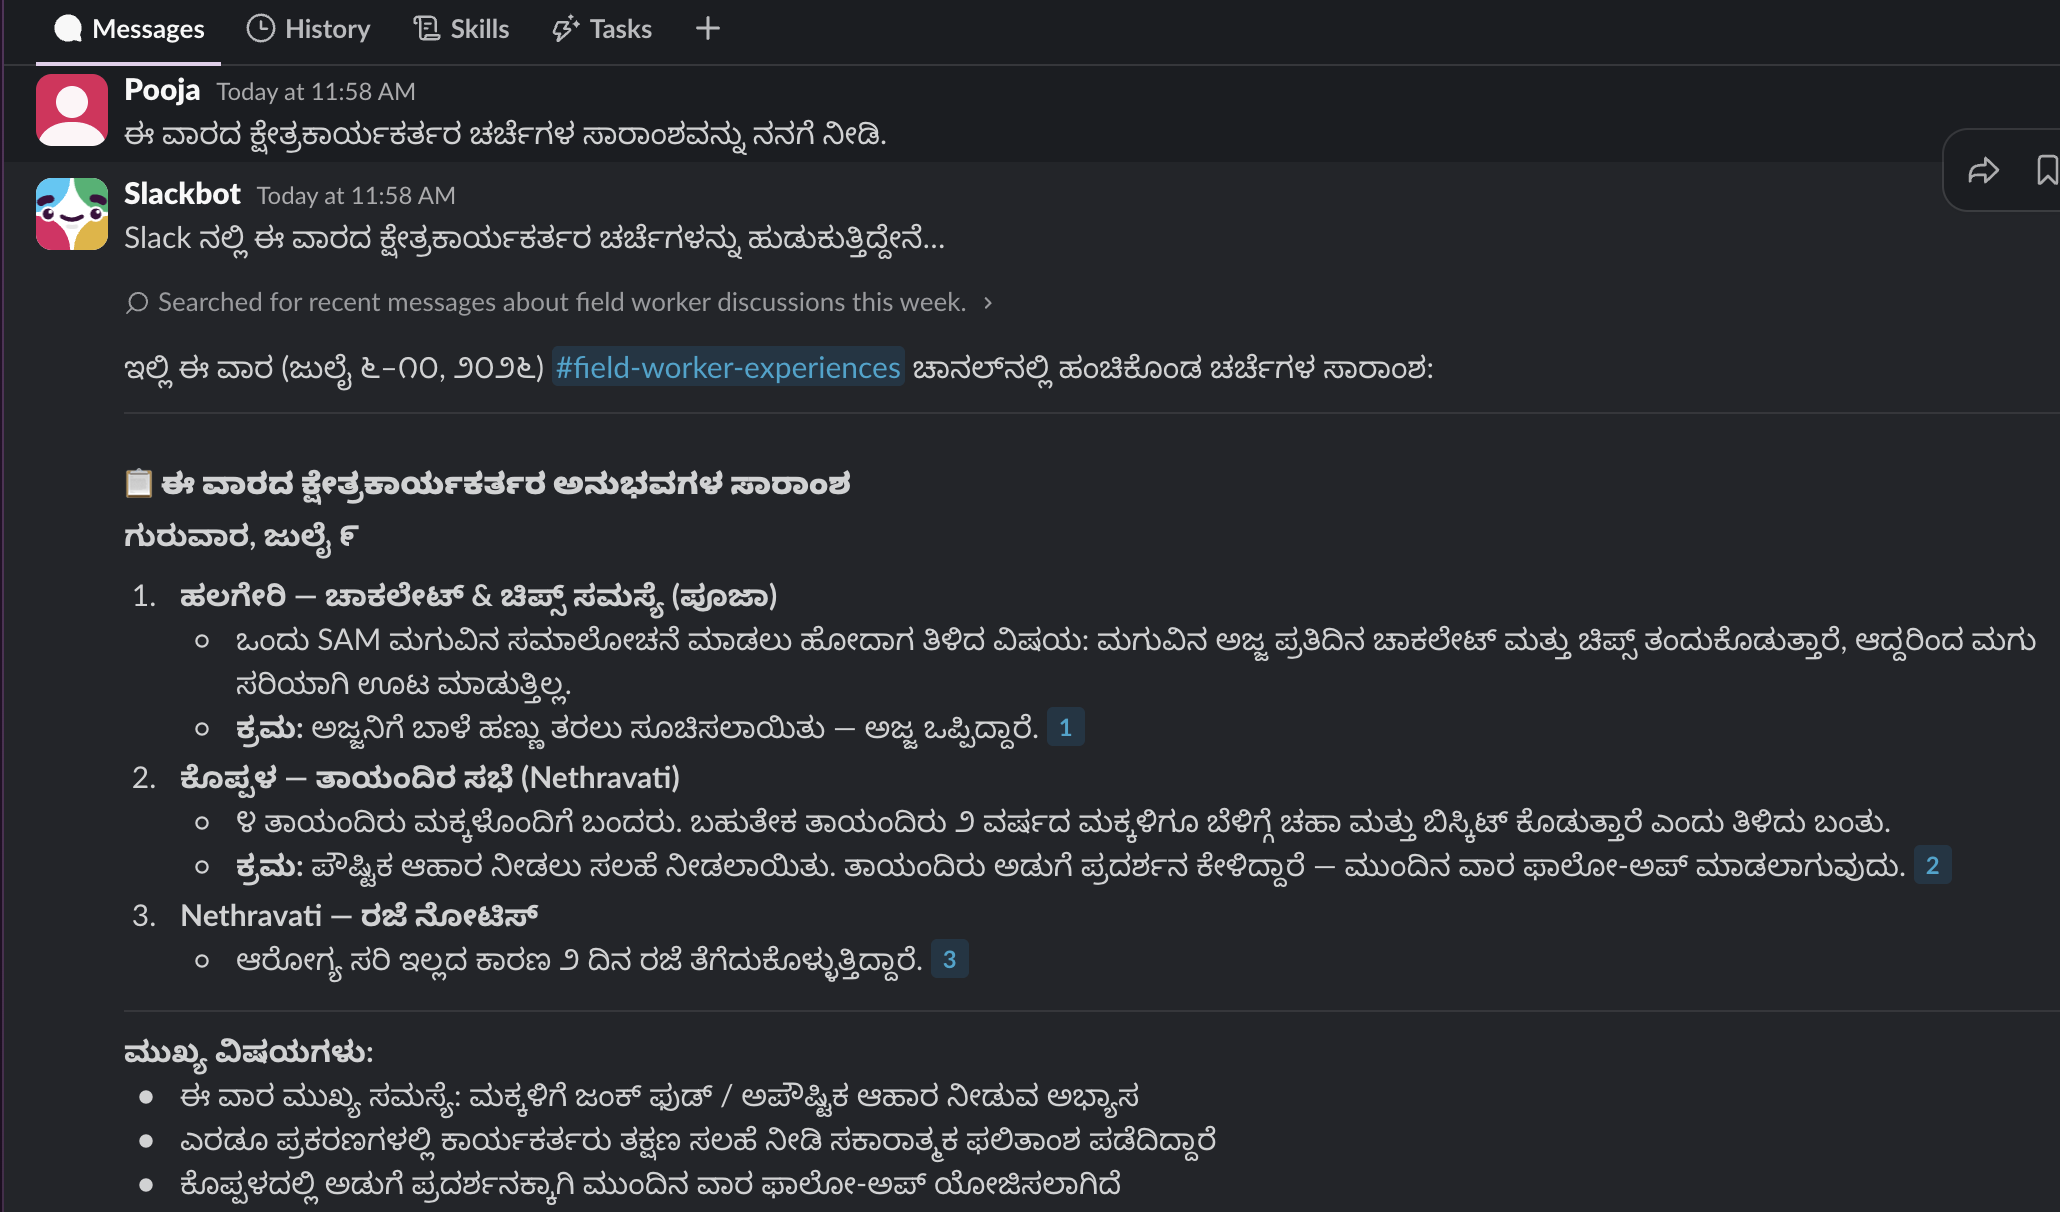The width and height of the screenshot is (2060, 1212).
Task: Bookmark the message with the save icon
Action: pos(2046,171)
